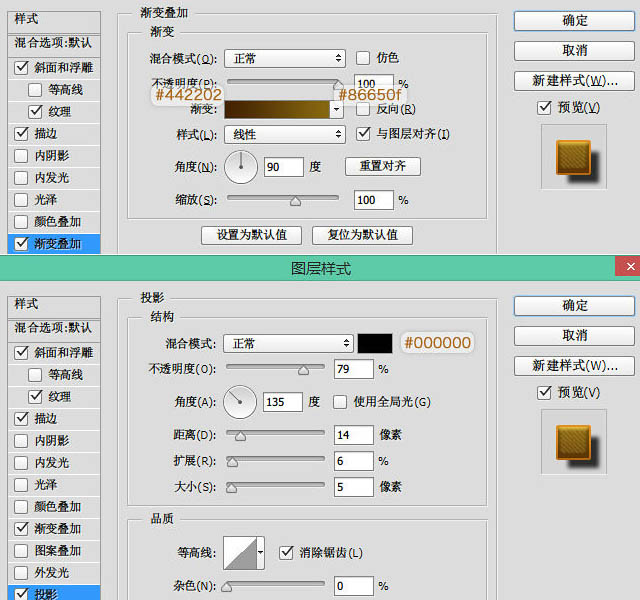Open 混合模式 dropdown in 投影 panel
The width and height of the screenshot is (640, 600).
point(288,343)
